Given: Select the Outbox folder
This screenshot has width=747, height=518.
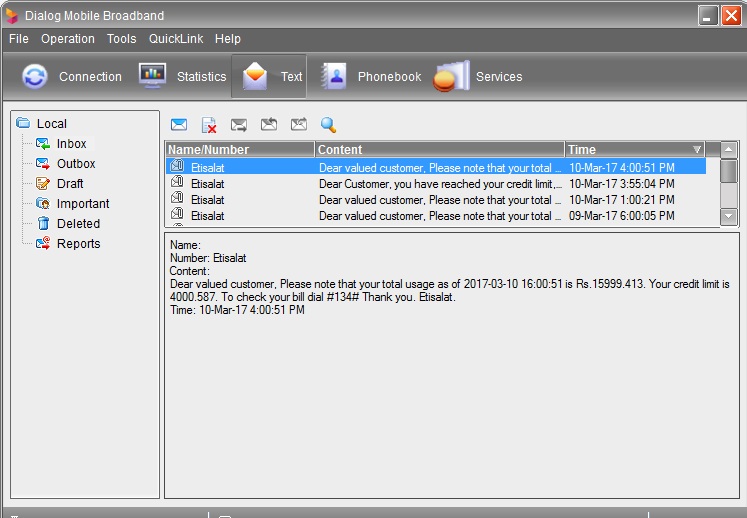Looking at the screenshot, I should pyautogui.click(x=76, y=163).
